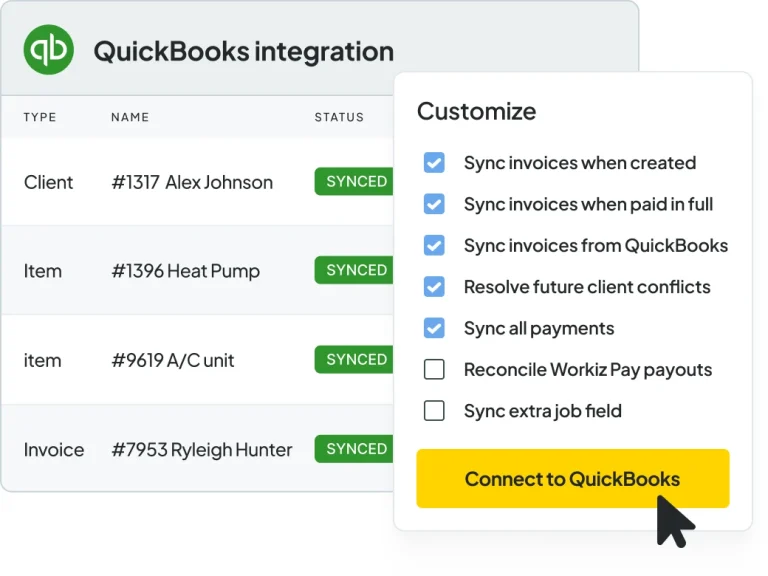Enable Reconcile Workiz Pay payouts
Screen dimensions: 768x576
[434, 369]
